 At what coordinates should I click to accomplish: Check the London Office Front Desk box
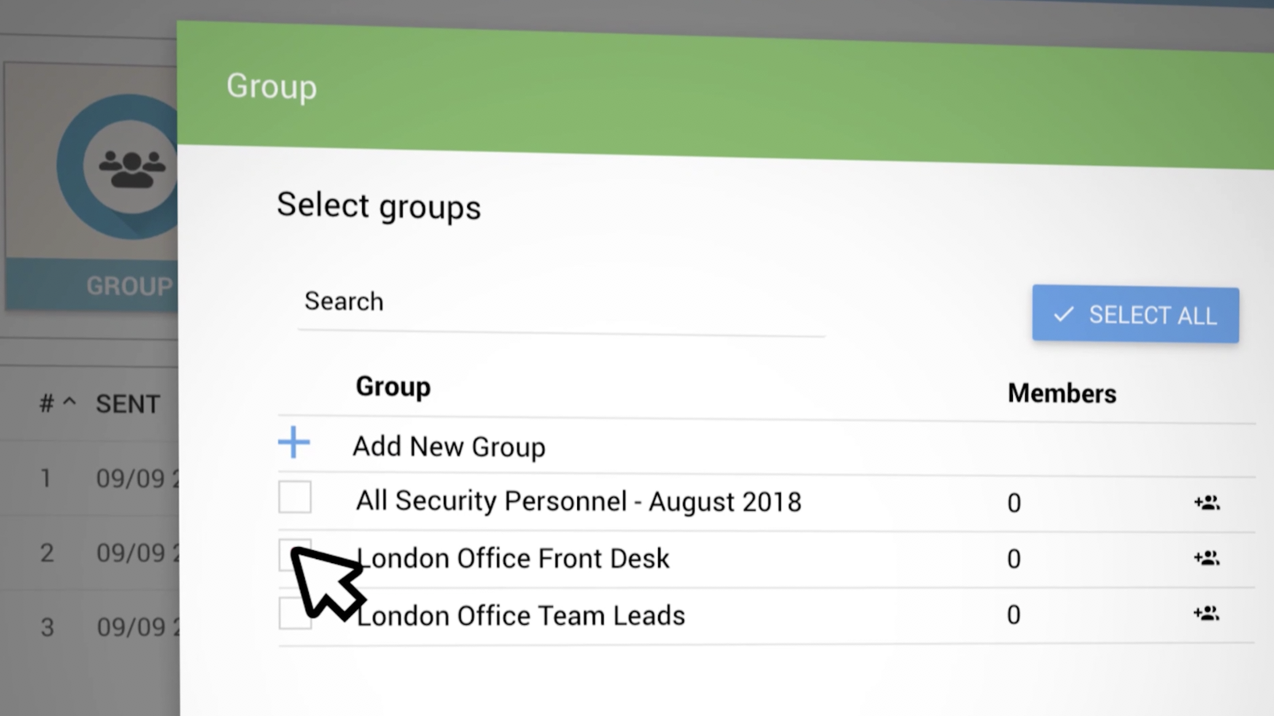click(x=294, y=554)
